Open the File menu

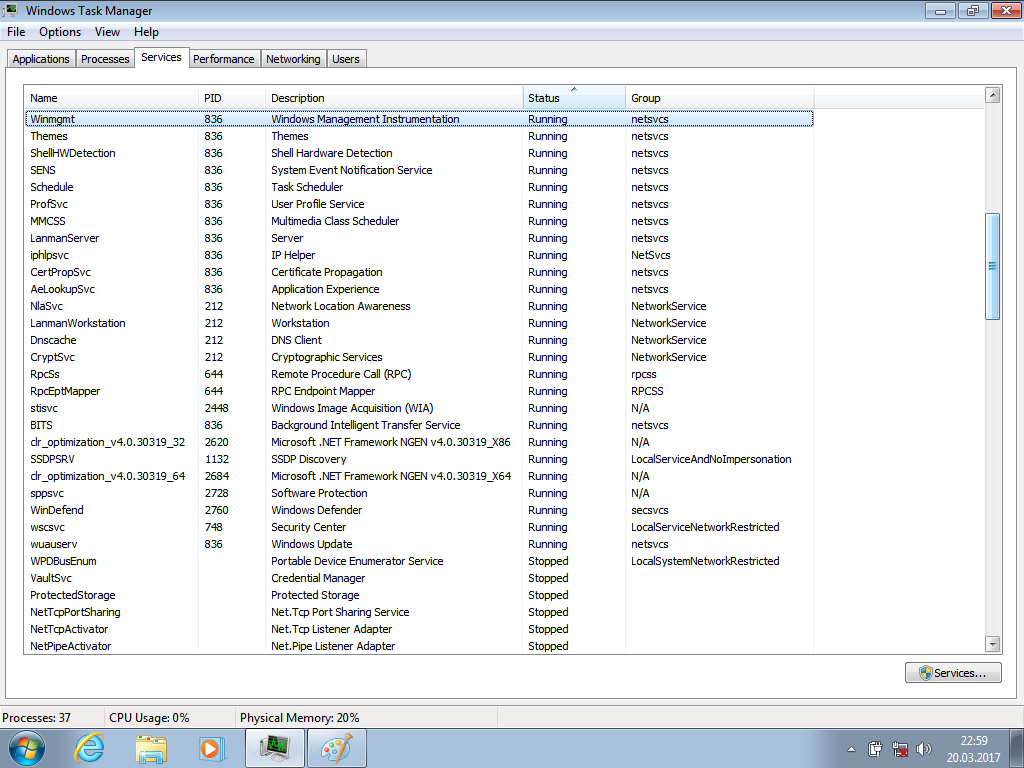point(16,32)
